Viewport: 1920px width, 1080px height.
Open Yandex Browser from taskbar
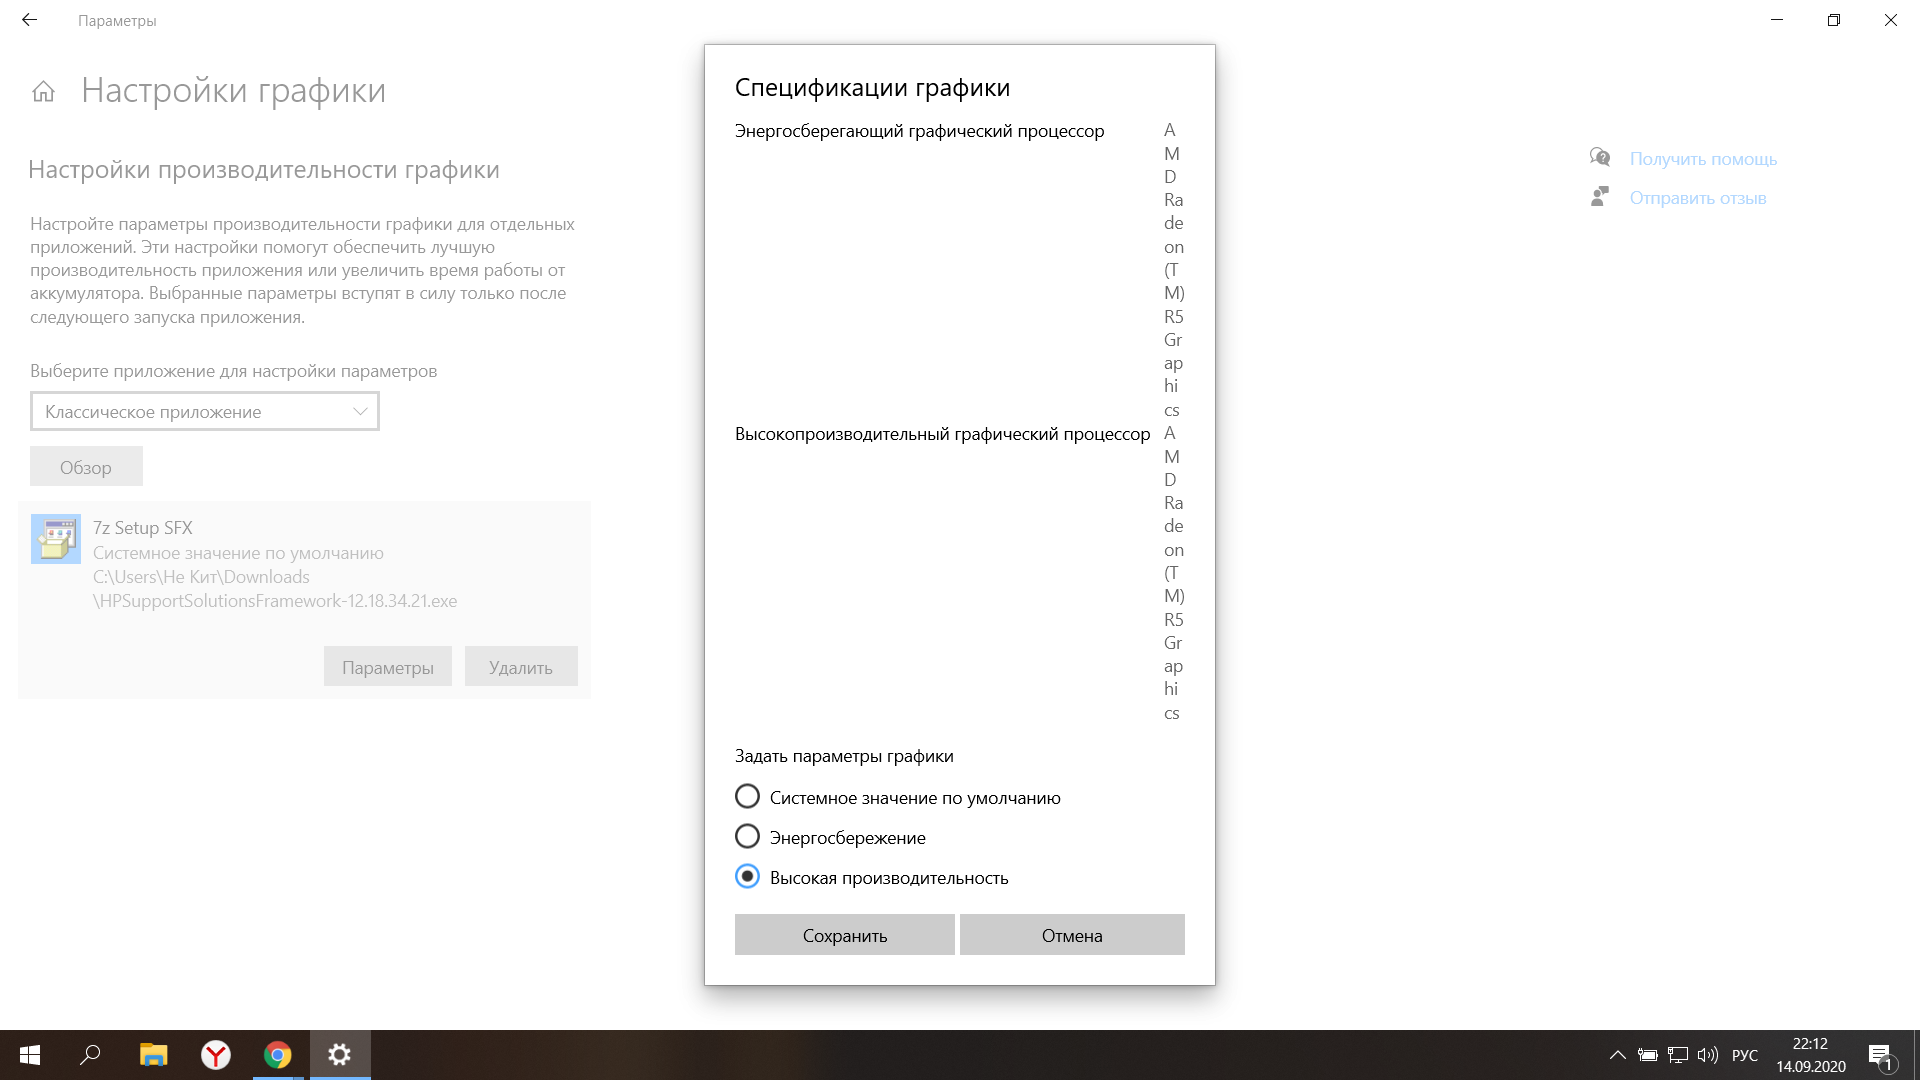tap(216, 1055)
